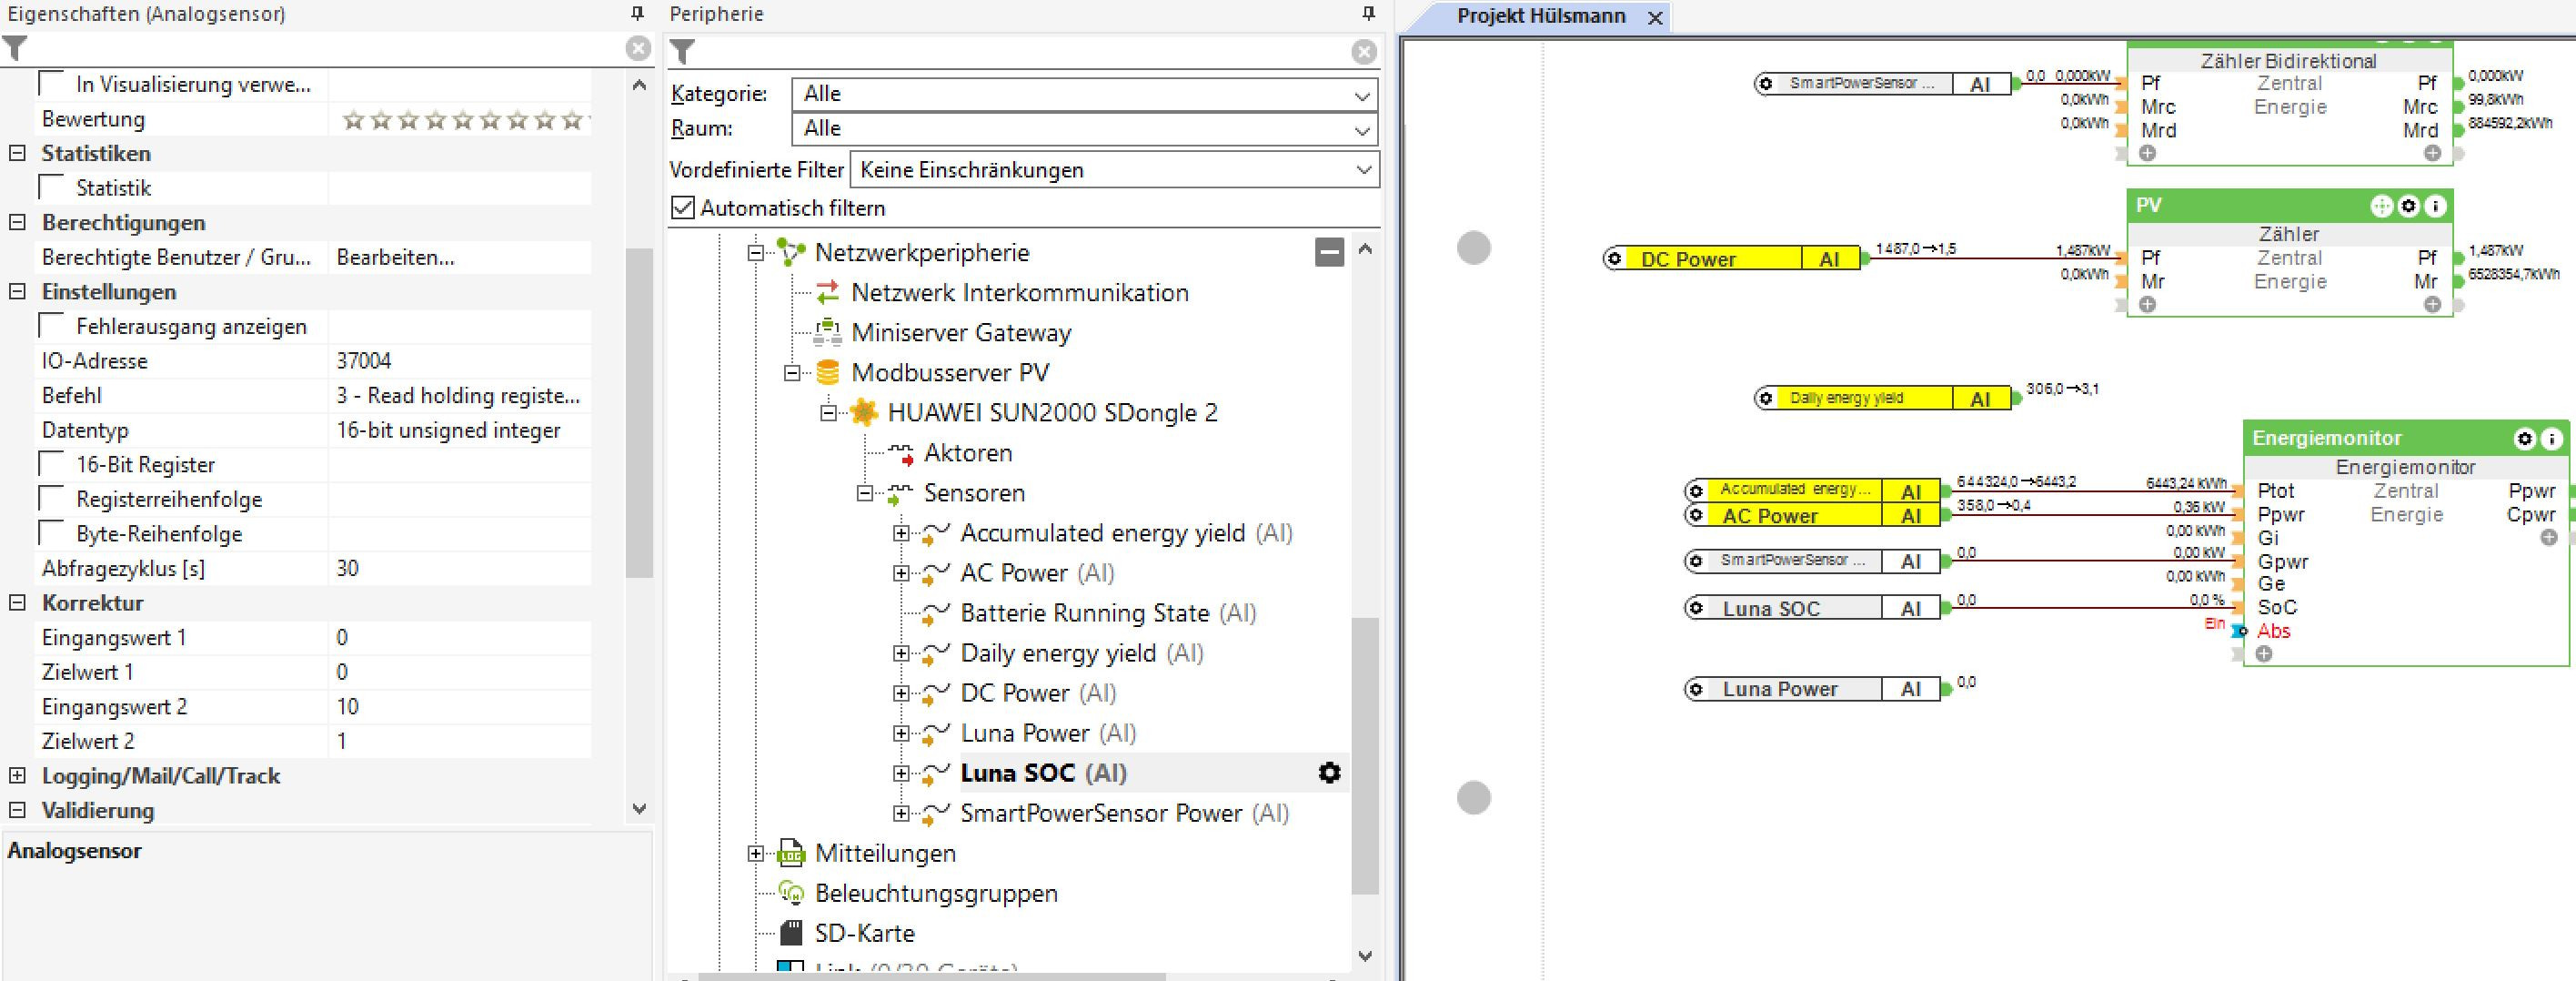The width and height of the screenshot is (2576, 981).
Task: Select AC Power (AI) in tree
Action: pyautogui.click(x=1037, y=573)
